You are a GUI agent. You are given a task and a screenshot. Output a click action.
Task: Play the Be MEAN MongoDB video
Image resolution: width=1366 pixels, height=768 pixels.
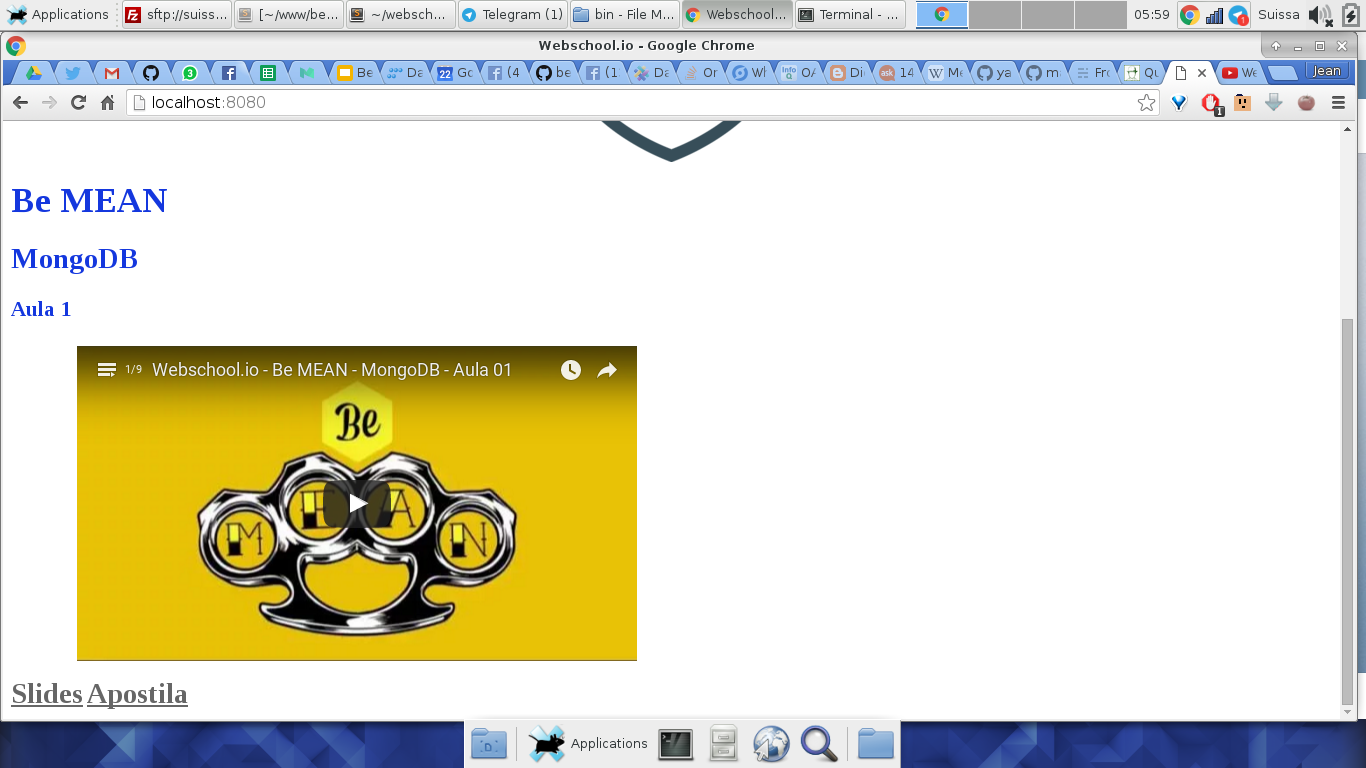pos(357,503)
